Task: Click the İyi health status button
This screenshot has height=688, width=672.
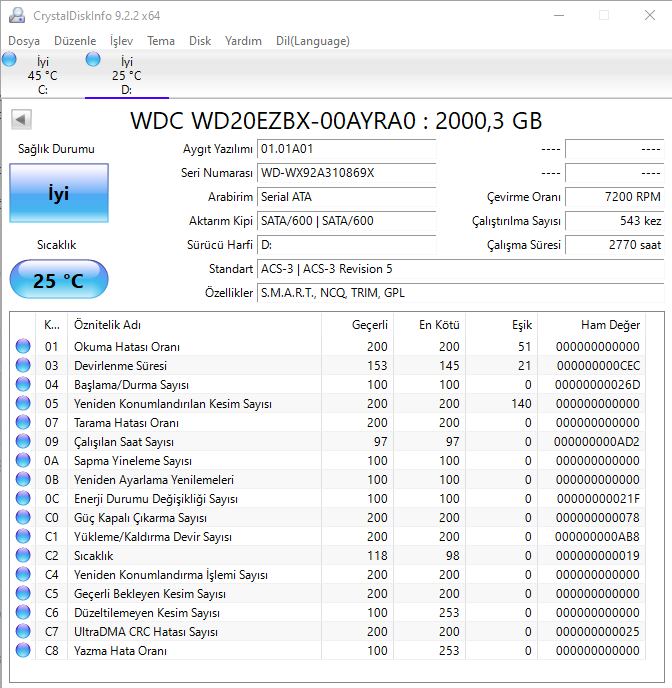Action: [x=59, y=193]
